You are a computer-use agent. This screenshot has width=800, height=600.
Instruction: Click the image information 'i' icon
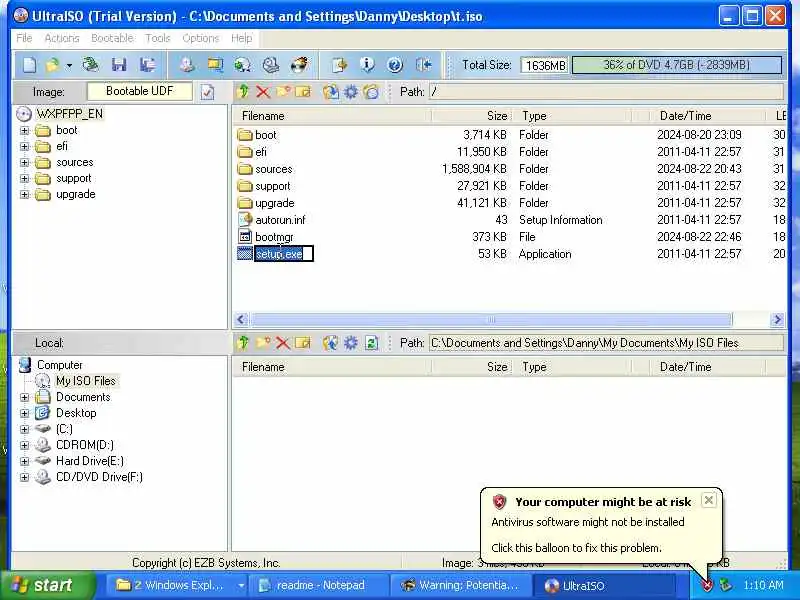[x=367, y=65]
